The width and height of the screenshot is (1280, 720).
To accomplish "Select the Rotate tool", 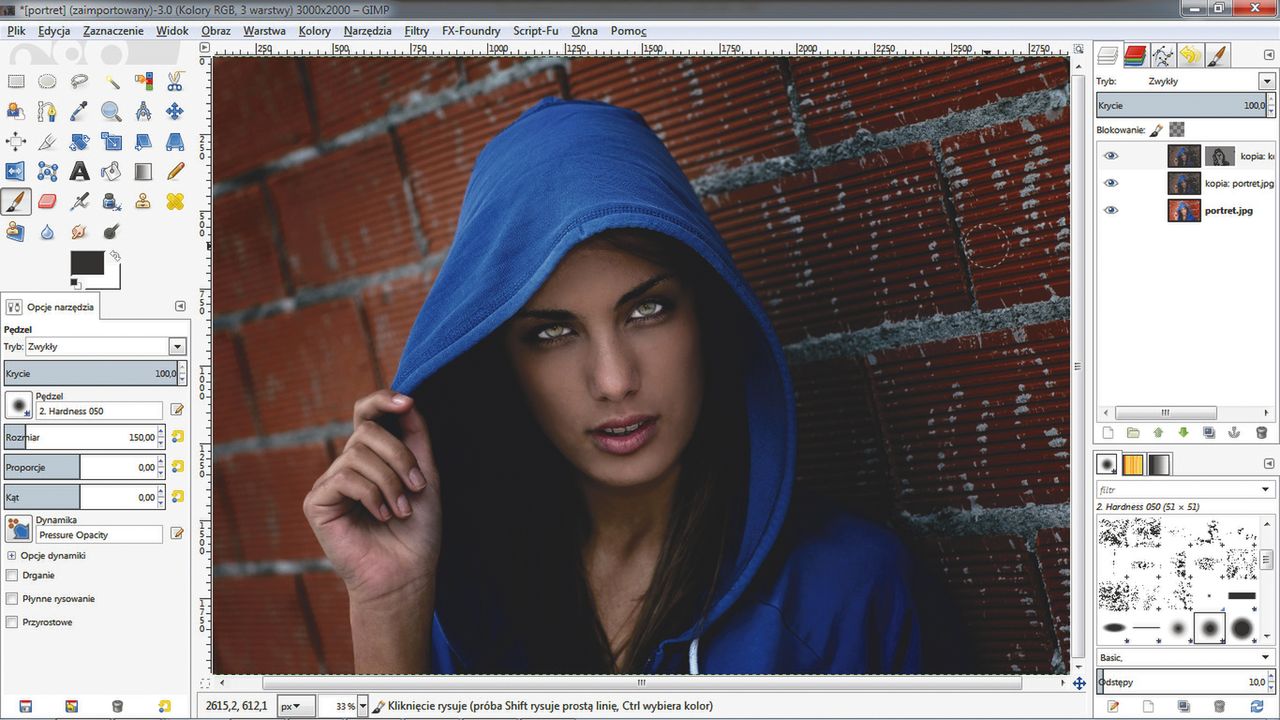I will 79,142.
